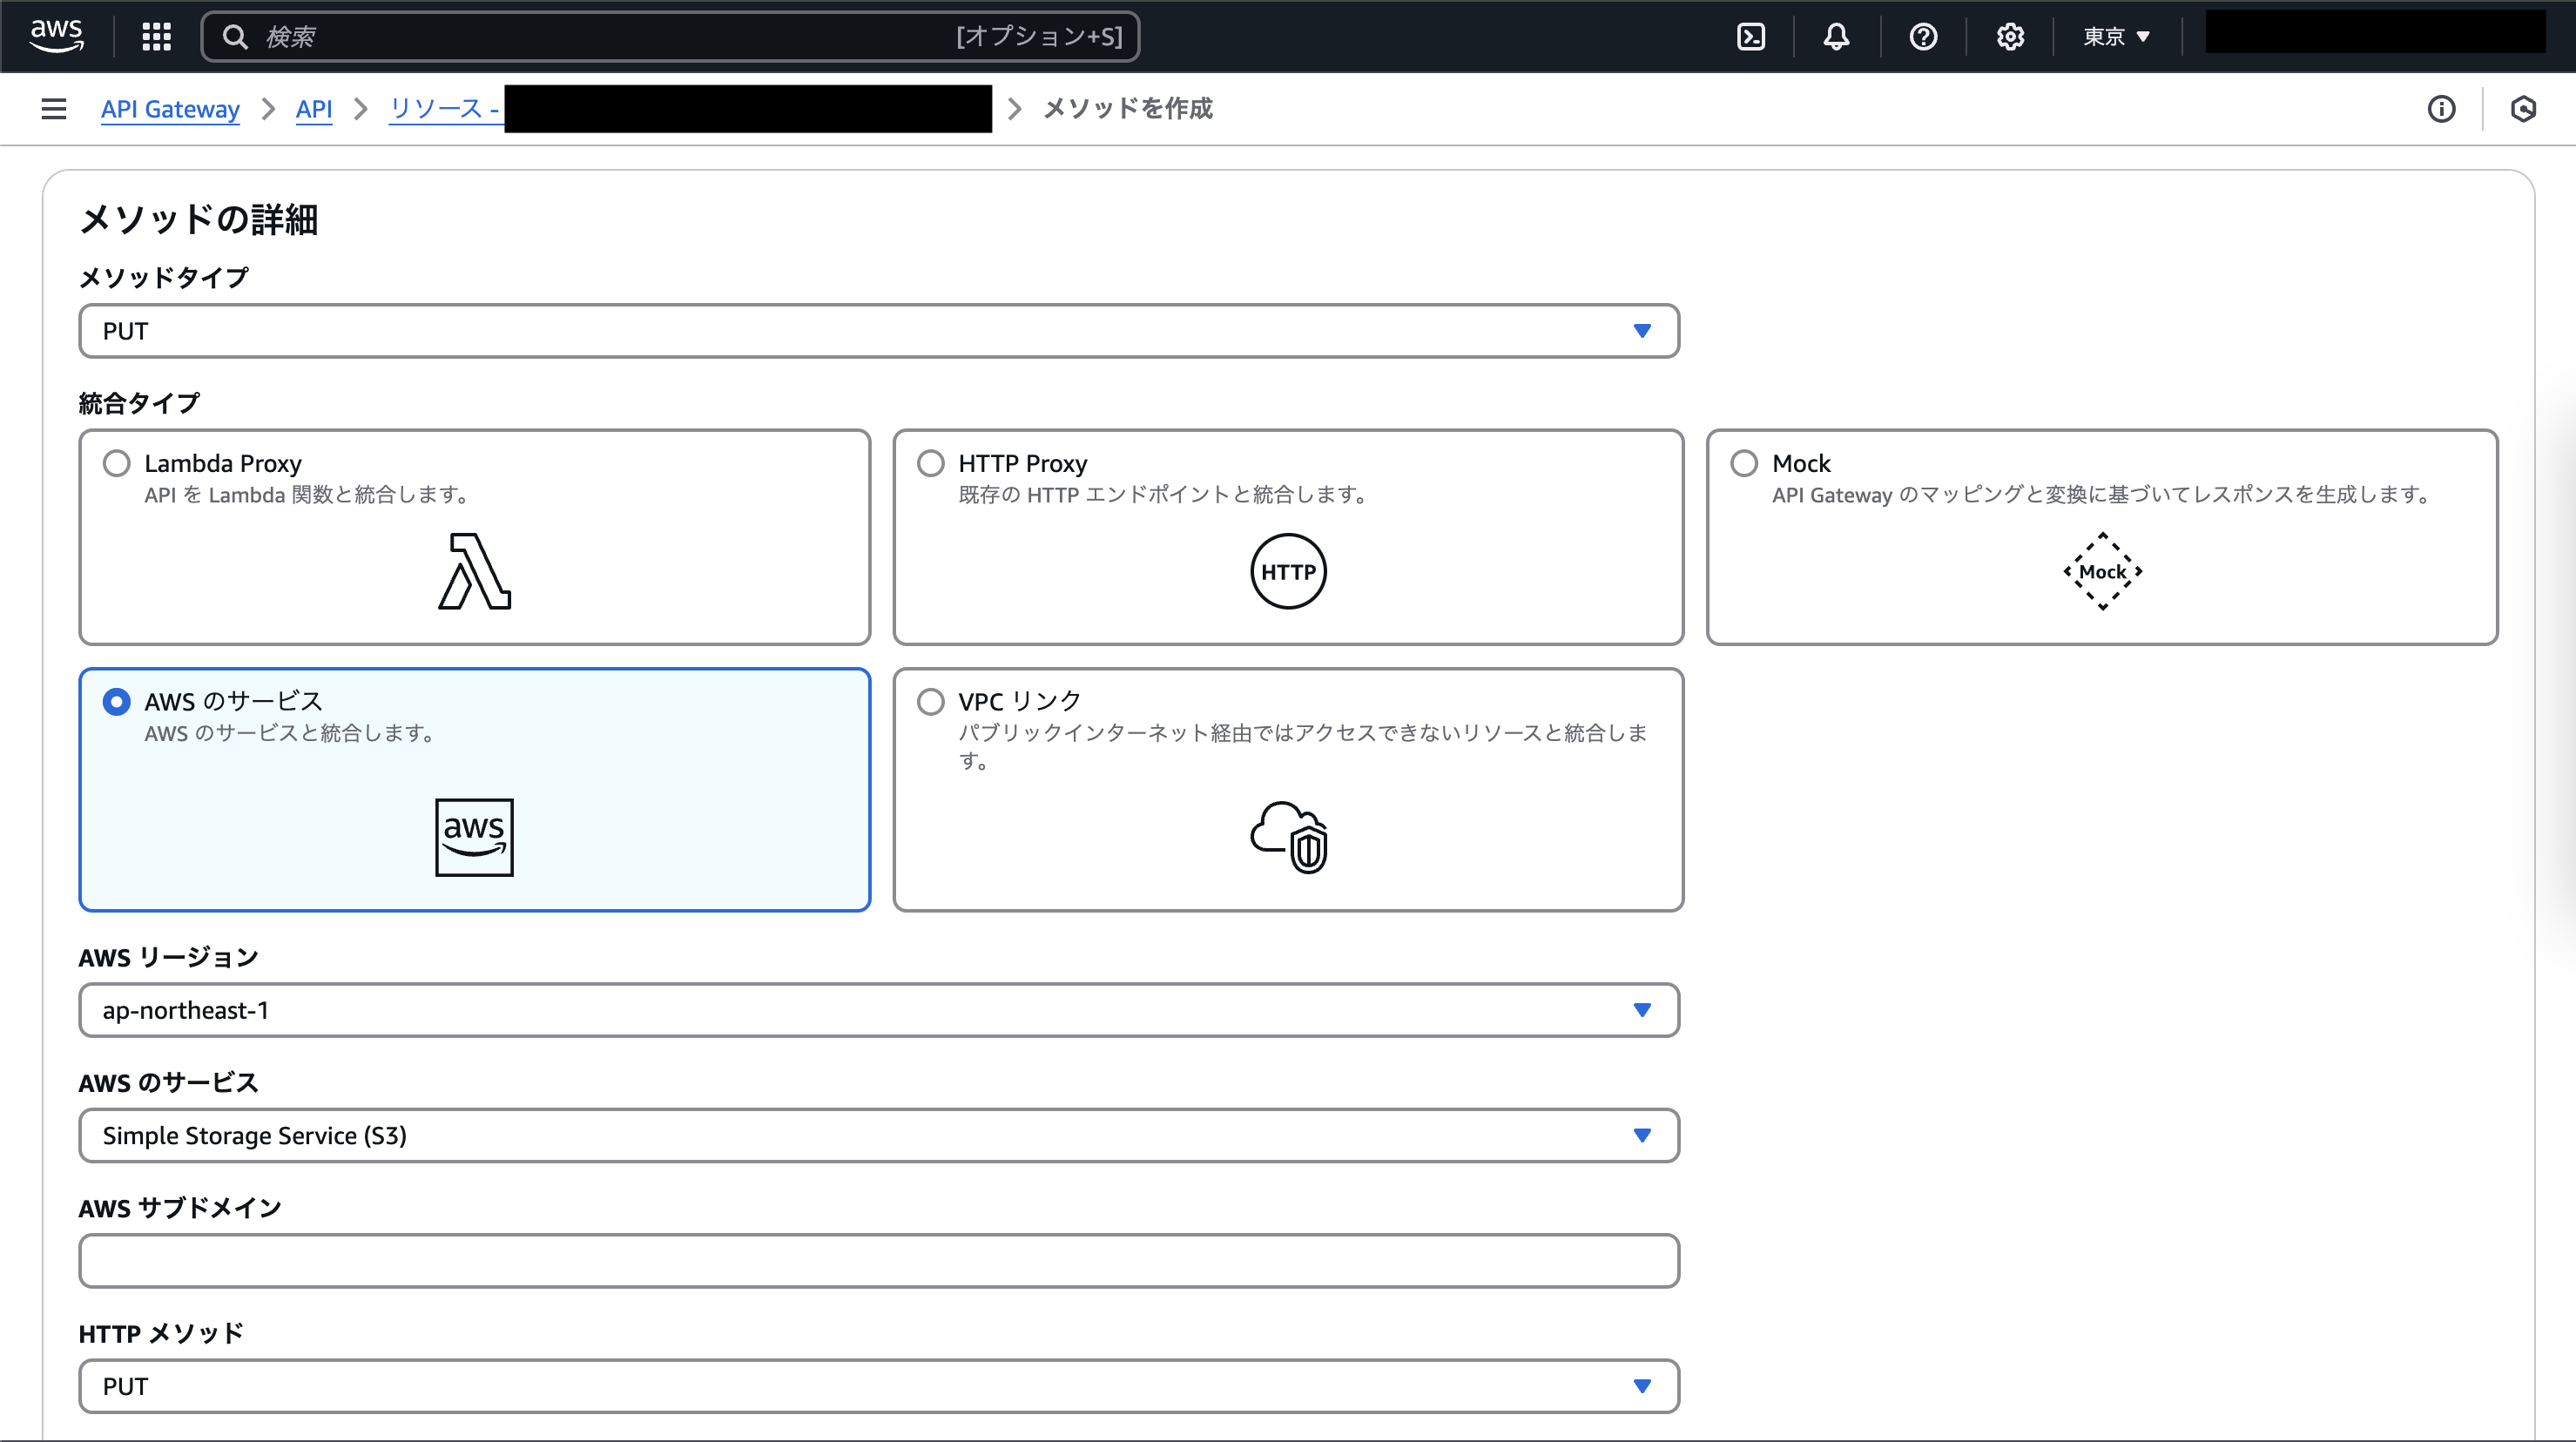
Task: Click the VPC cloud shield icon
Action: [x=1288, y=837]
